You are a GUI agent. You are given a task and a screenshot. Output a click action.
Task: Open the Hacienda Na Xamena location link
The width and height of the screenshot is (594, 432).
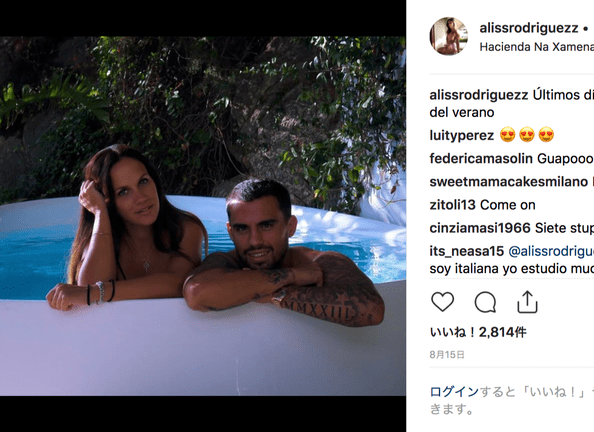[536, 47]
